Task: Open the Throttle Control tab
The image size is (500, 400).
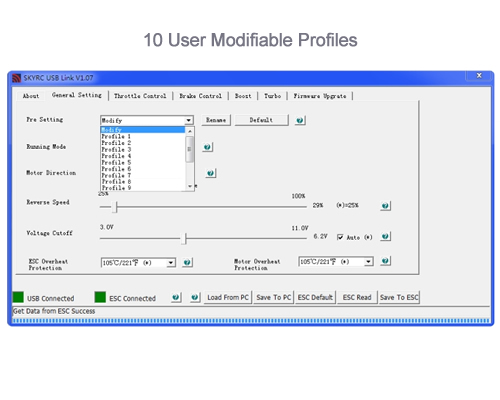Action: (140, 96)
